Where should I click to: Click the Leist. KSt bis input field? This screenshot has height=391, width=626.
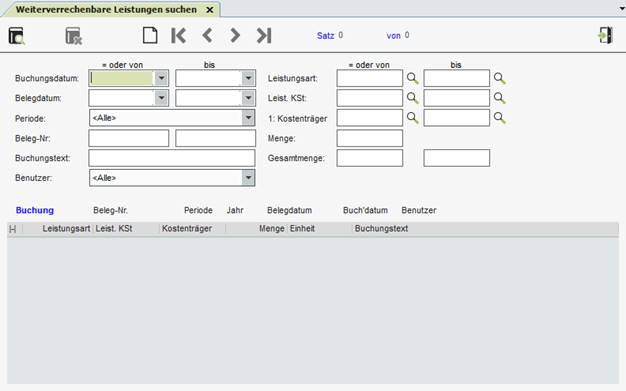pos(456,98)
